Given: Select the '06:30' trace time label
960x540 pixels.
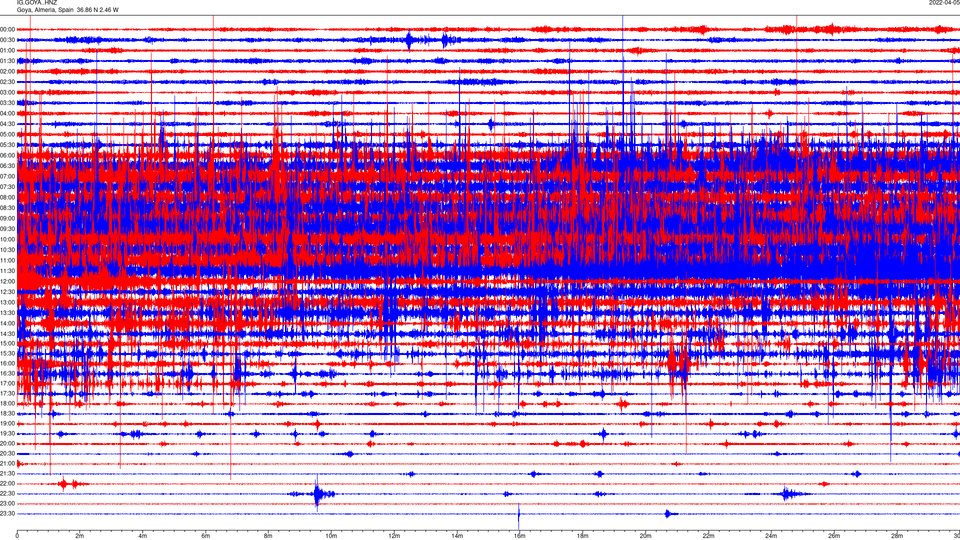Looking at the screenshot, I should pyautogui.click(x=7, y=166).
